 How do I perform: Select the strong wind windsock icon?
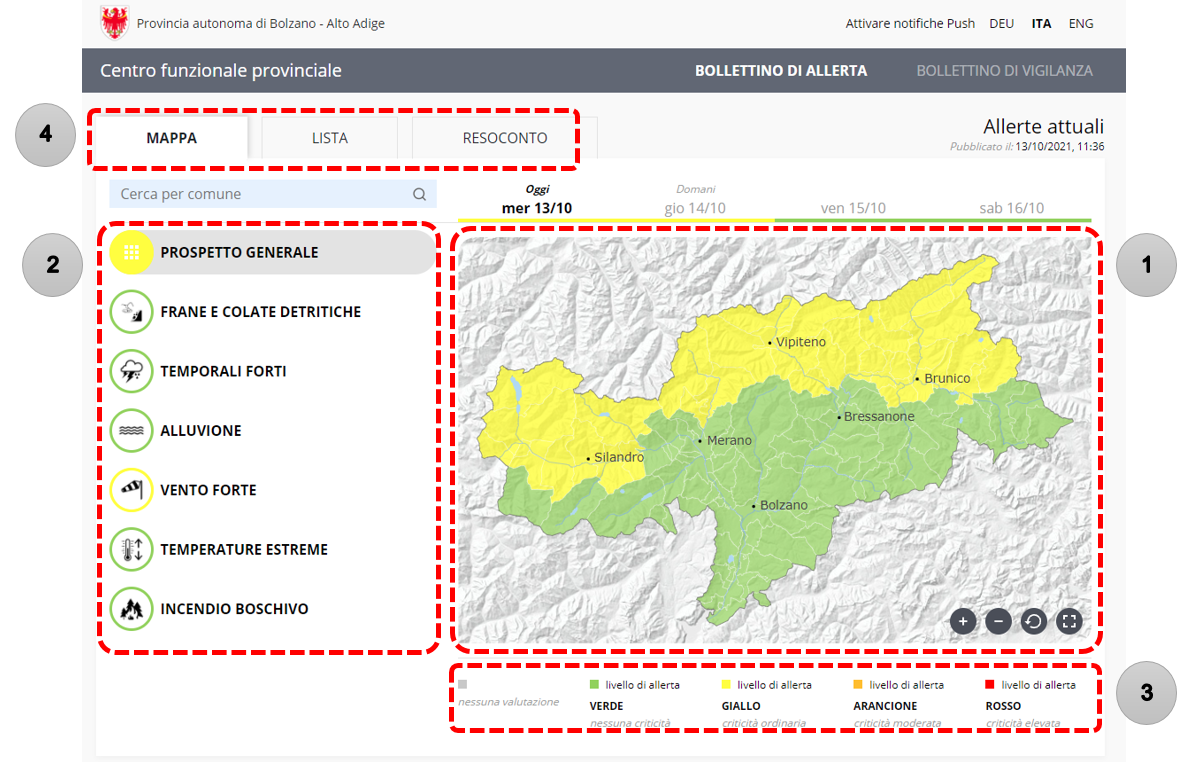coord(131,490)
